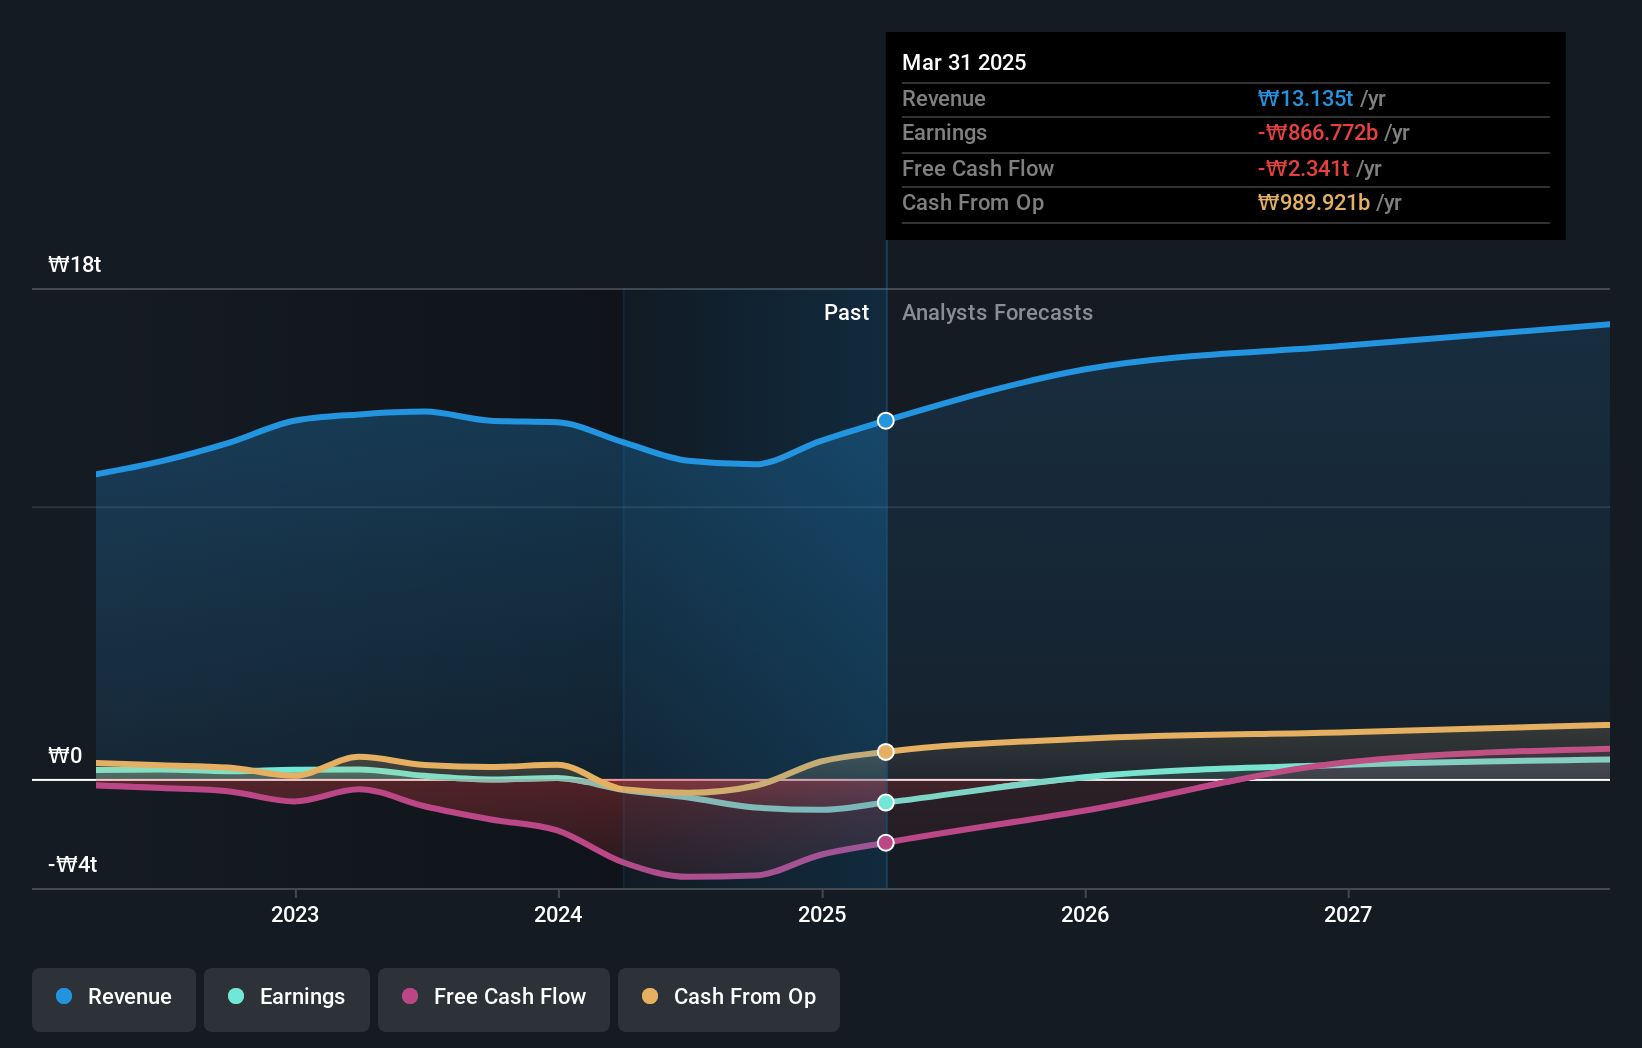Hide the Free Cash Flow series
Viewport: 1642px width, 1048px height.
pos(493,999)
